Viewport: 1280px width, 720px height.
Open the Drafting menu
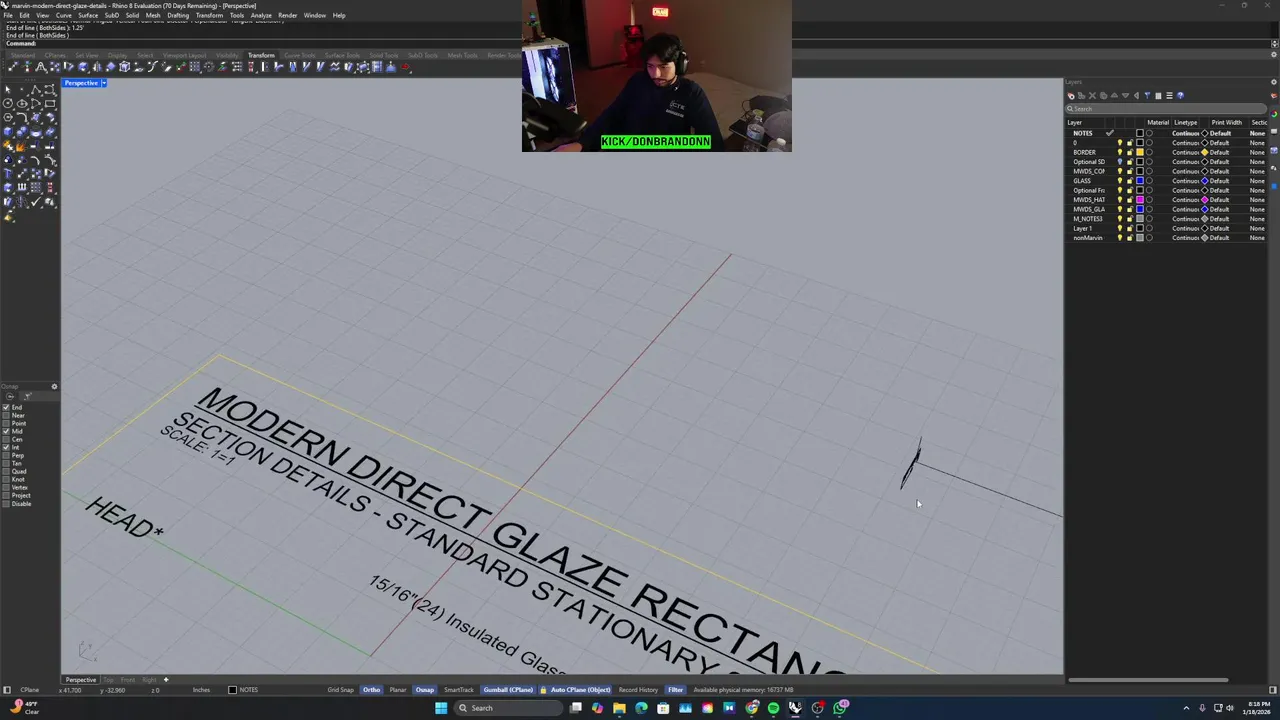coord(178,15)
